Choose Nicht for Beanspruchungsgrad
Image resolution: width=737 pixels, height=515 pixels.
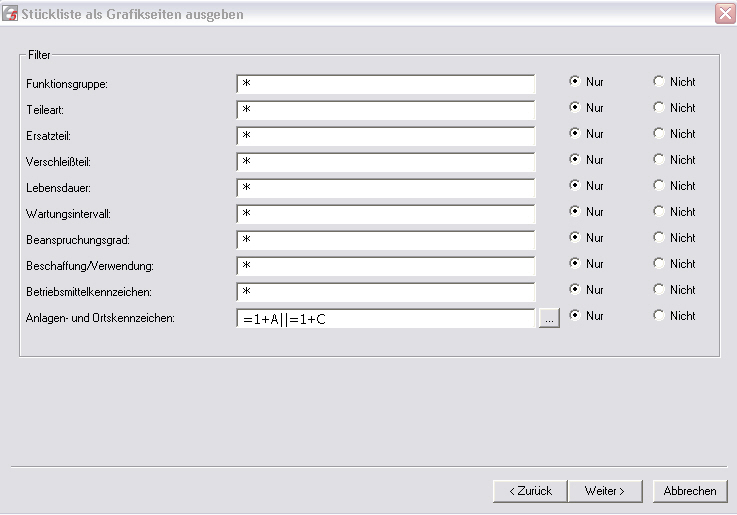(674, 238)
